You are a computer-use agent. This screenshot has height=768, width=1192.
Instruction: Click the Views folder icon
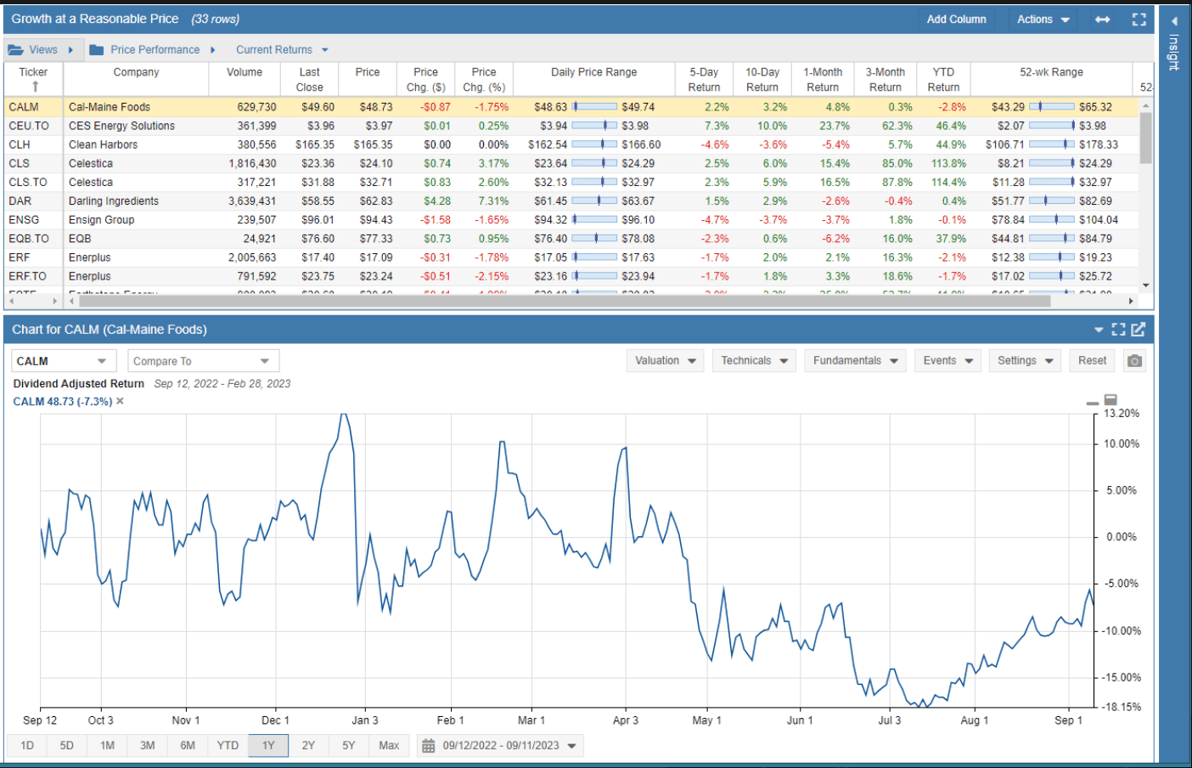pos(15,50)
